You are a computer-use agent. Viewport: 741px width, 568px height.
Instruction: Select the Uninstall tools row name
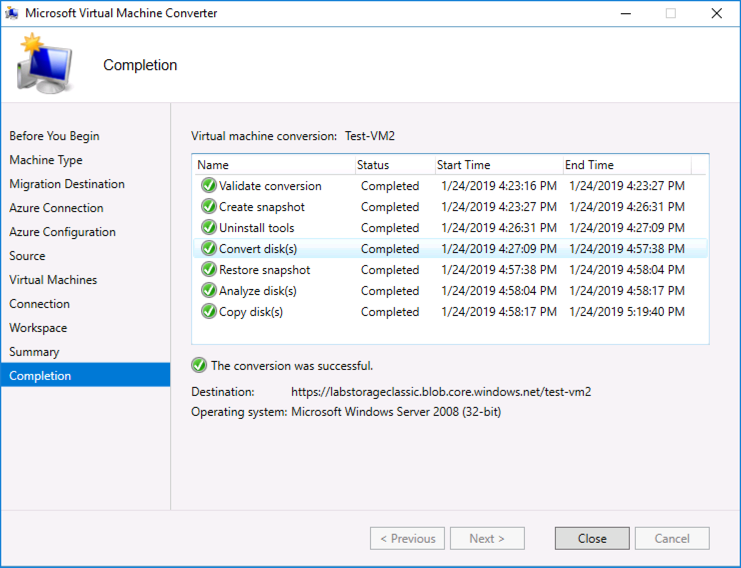pos(257,228)
